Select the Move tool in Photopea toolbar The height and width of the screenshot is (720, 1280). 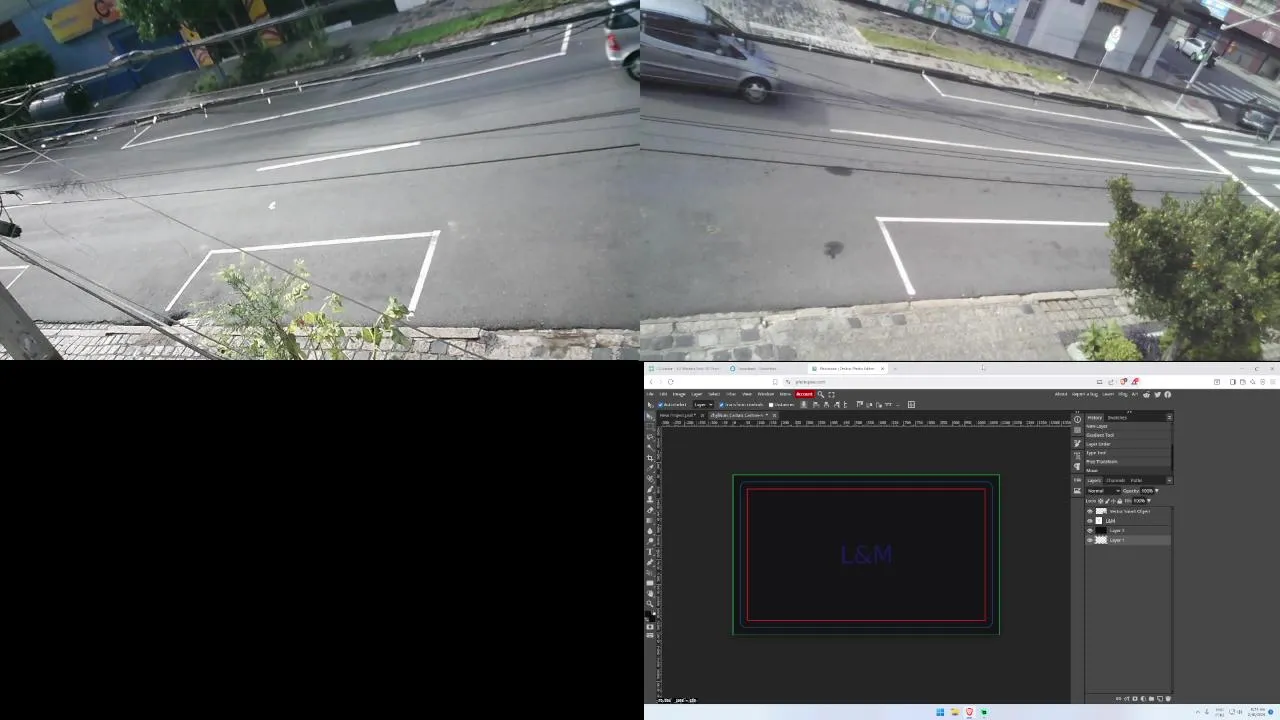pyautogui.click(x=650, y=416)
